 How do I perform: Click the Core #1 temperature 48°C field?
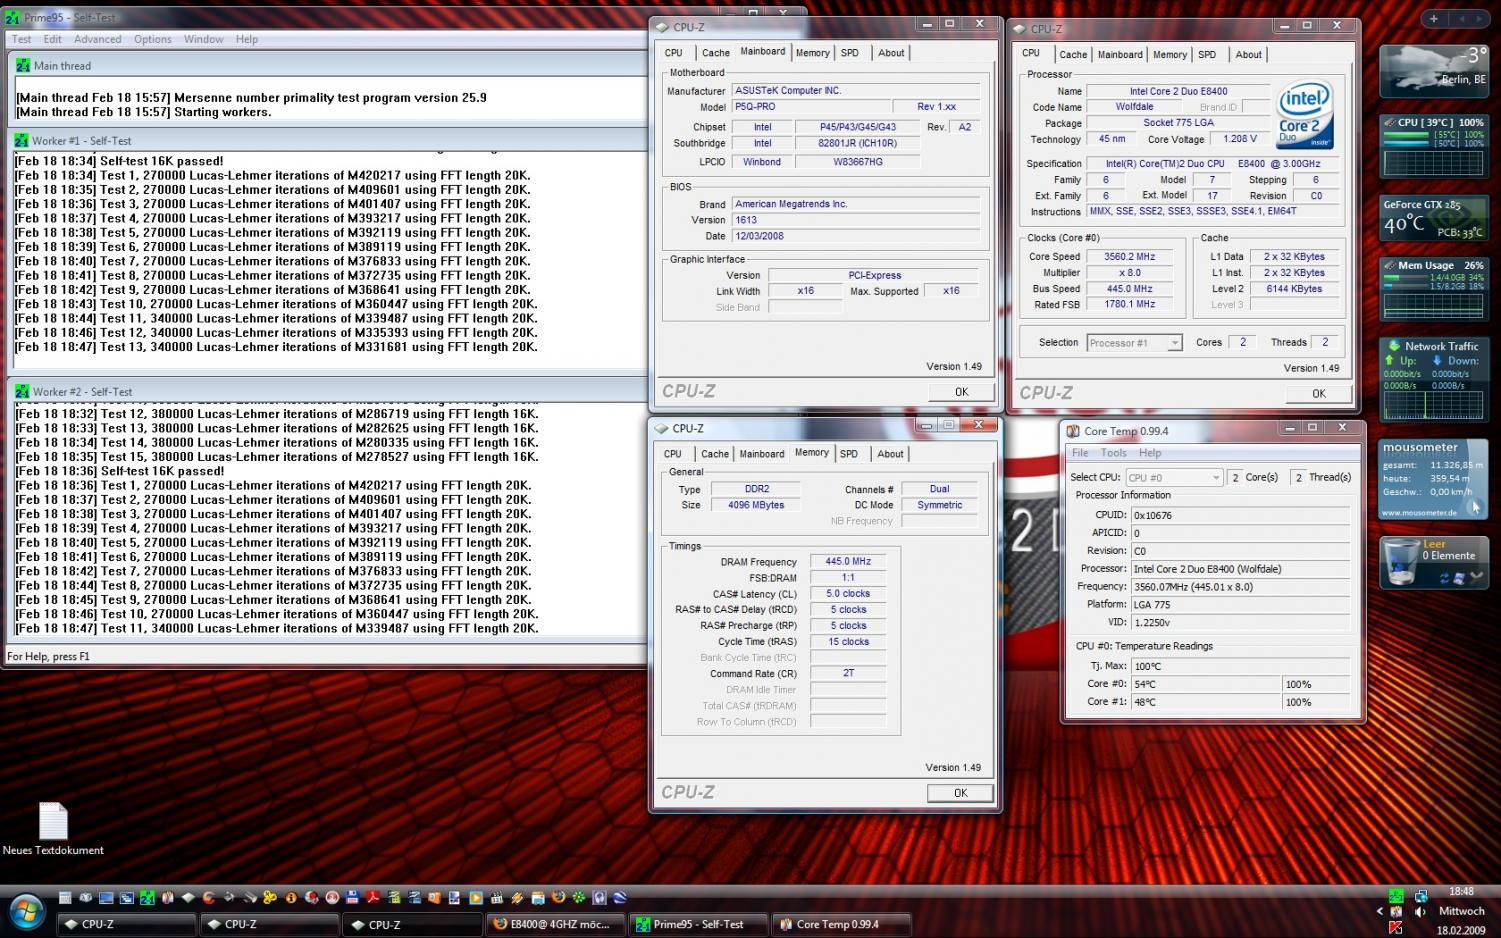tap(1205, 702)
